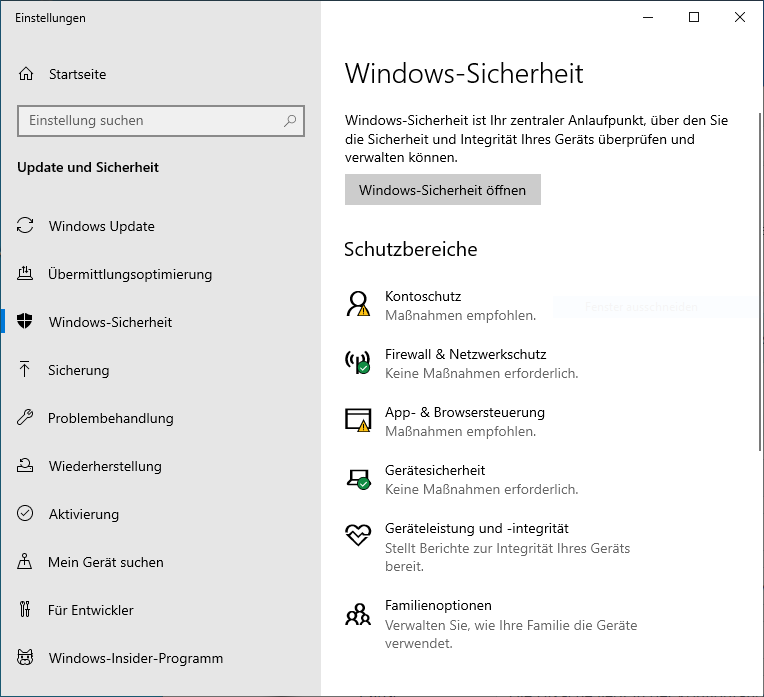Click the Problembehandlung wrench icon
Screen dimensions: 764x697
tap(24, 417)
